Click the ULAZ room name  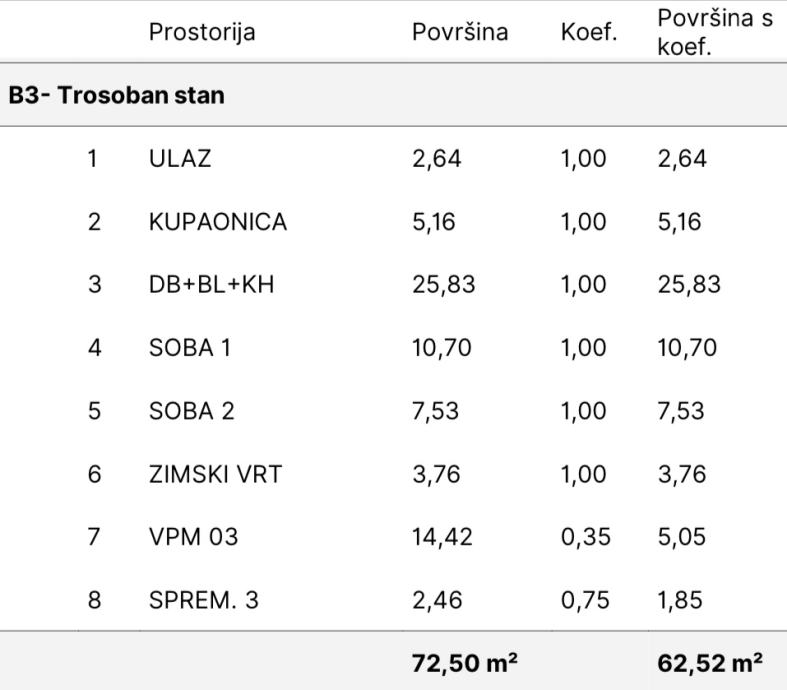[180, 159]
